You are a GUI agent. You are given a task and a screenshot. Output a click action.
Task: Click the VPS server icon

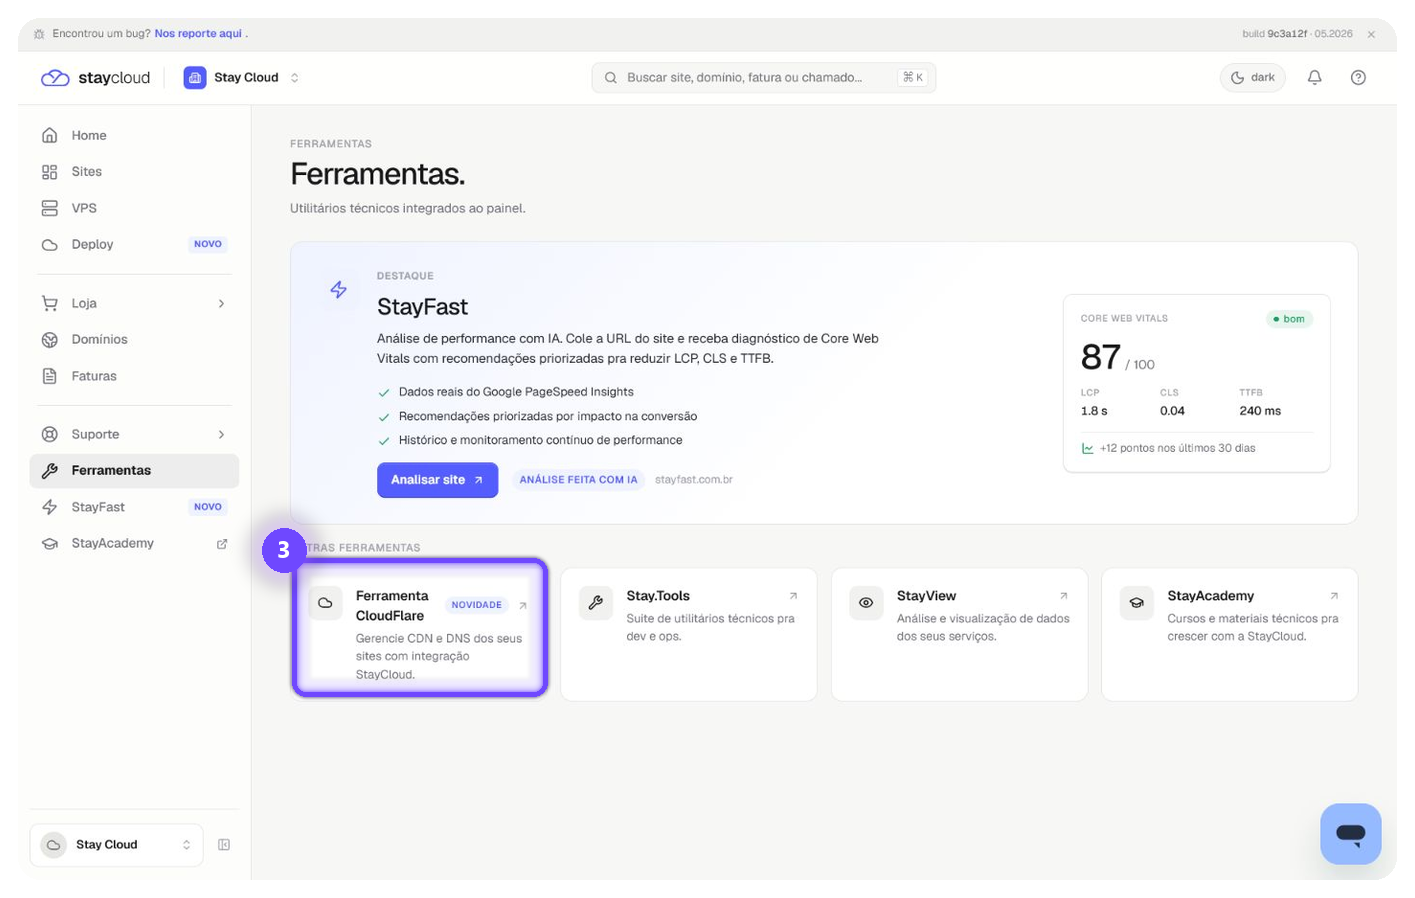click(49, 208)
